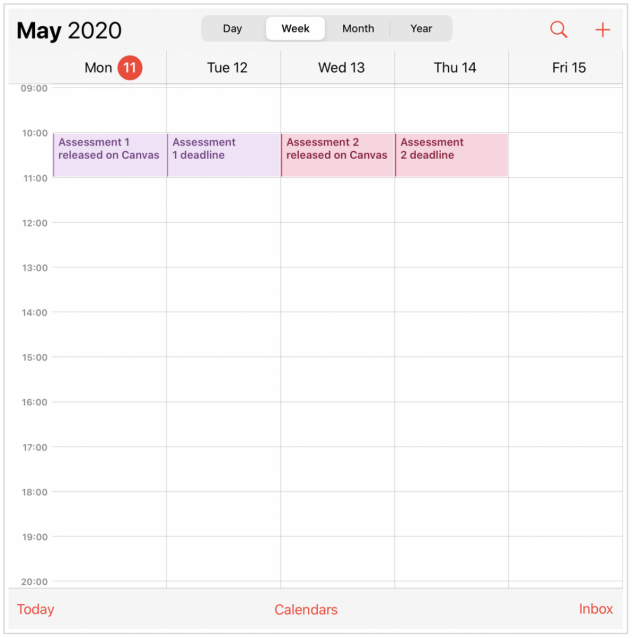
Task: Add a new event with plus icon
Action: coord(603,30)
